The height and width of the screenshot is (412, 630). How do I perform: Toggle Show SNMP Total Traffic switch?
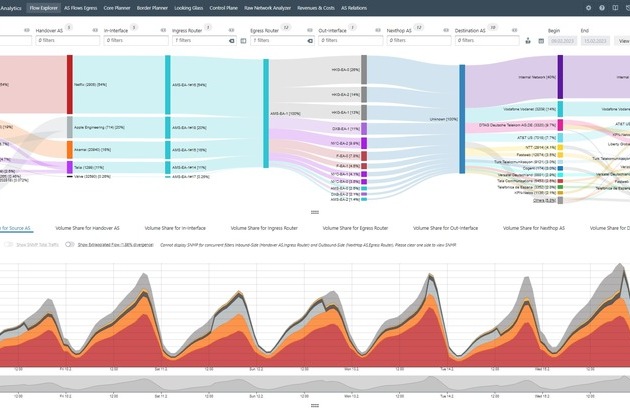tap(8, 244)
